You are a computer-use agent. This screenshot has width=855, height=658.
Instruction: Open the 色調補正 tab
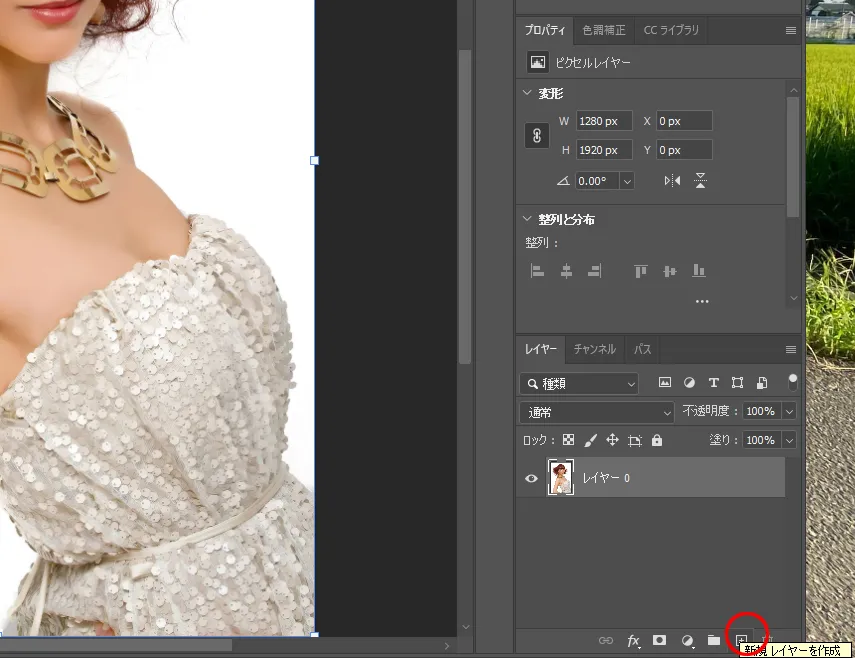[604, 30]
